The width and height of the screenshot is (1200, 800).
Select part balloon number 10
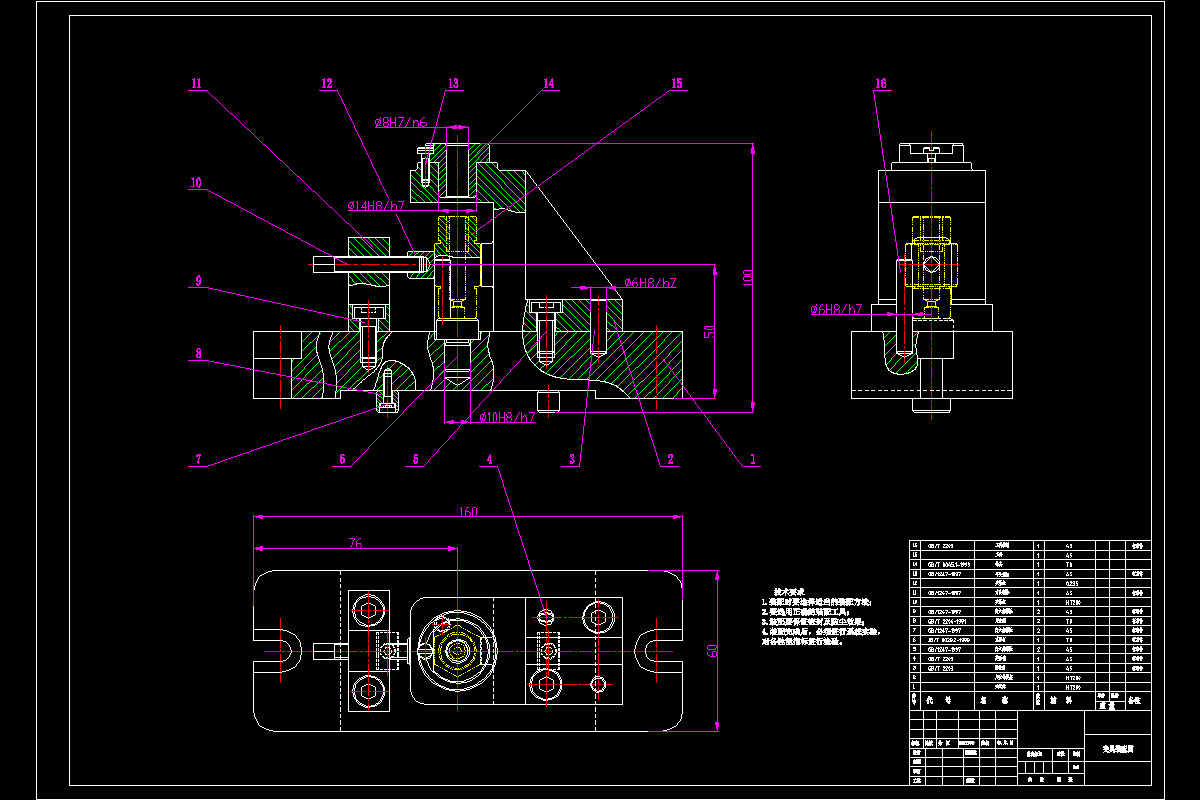point(195,183)
